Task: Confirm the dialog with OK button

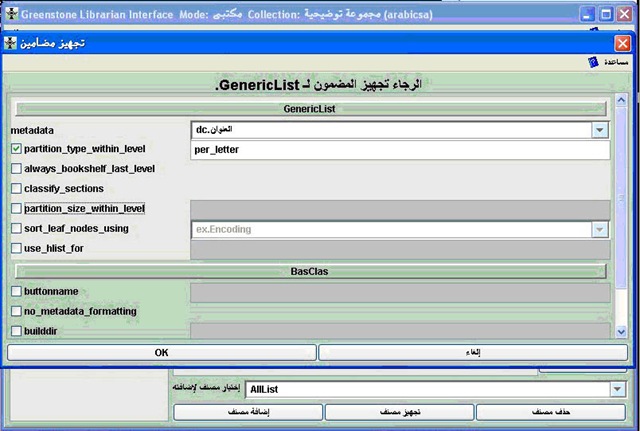Action: pyautogui.click(x=162, y=353)
